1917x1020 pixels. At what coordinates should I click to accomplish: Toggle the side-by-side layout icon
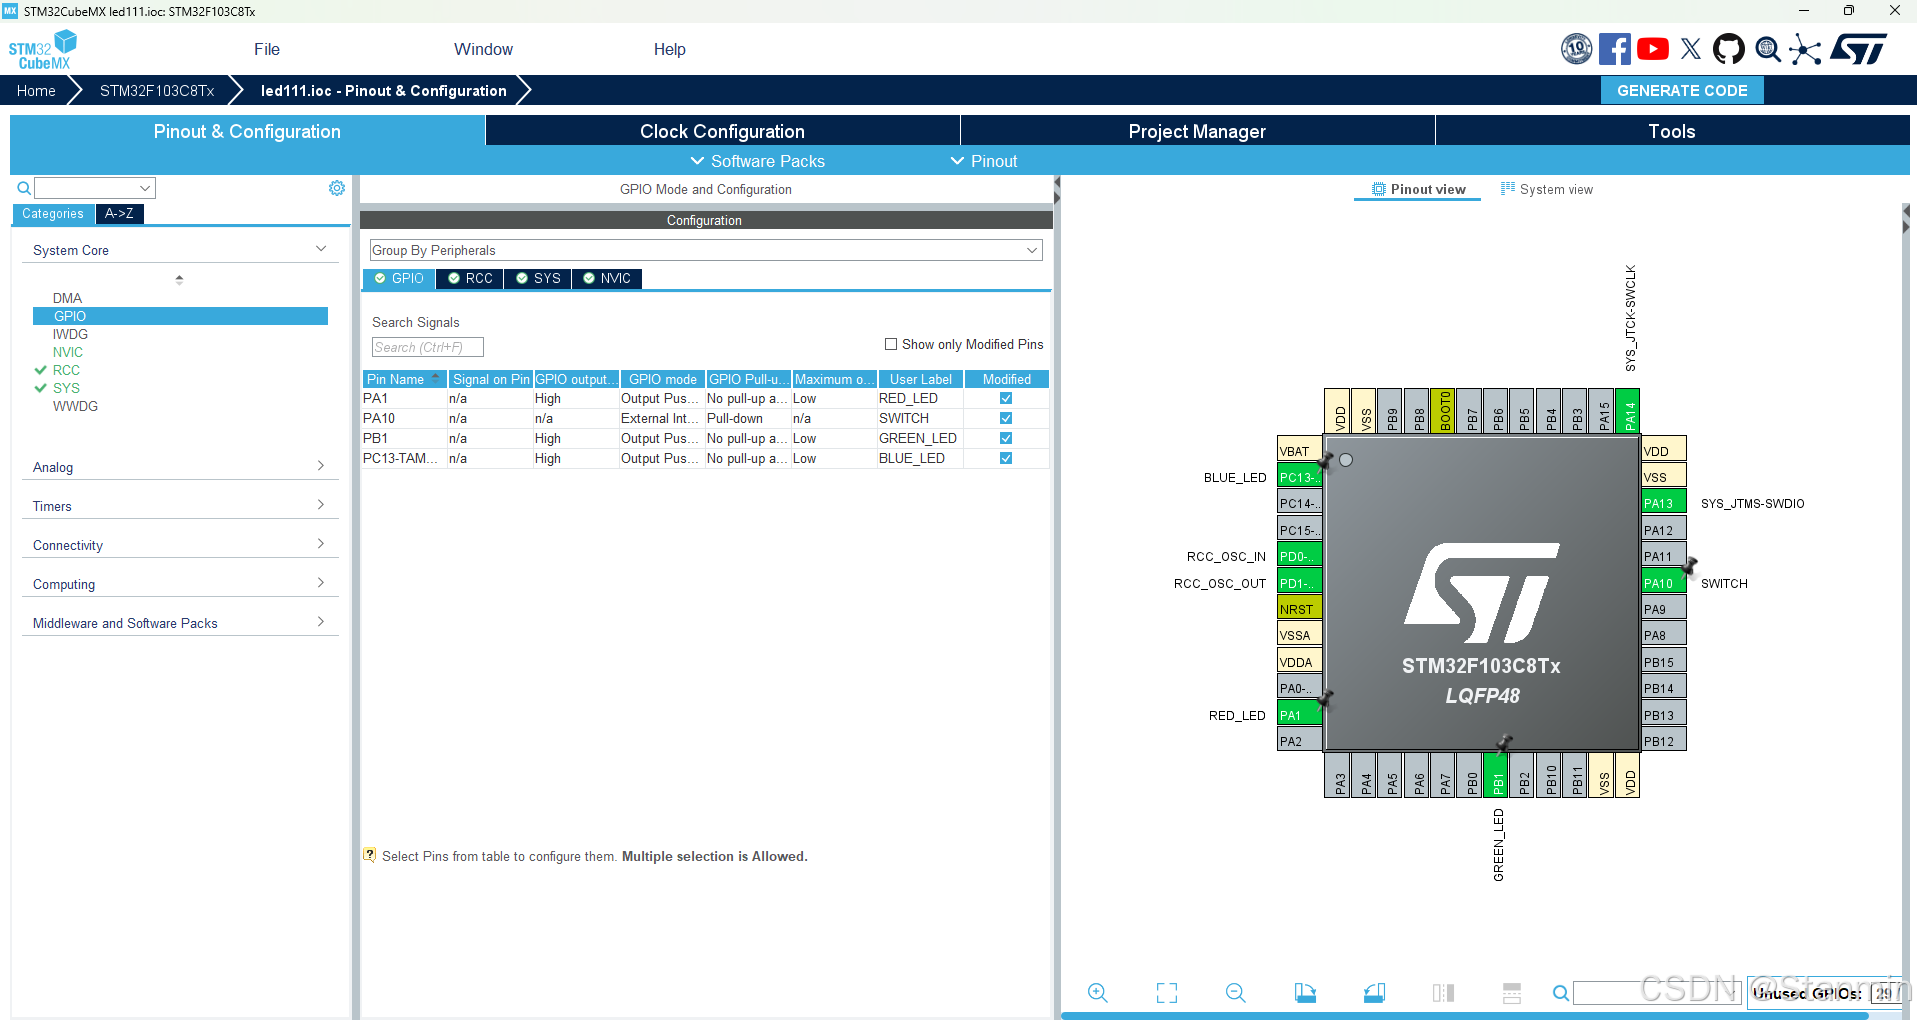1443,993
